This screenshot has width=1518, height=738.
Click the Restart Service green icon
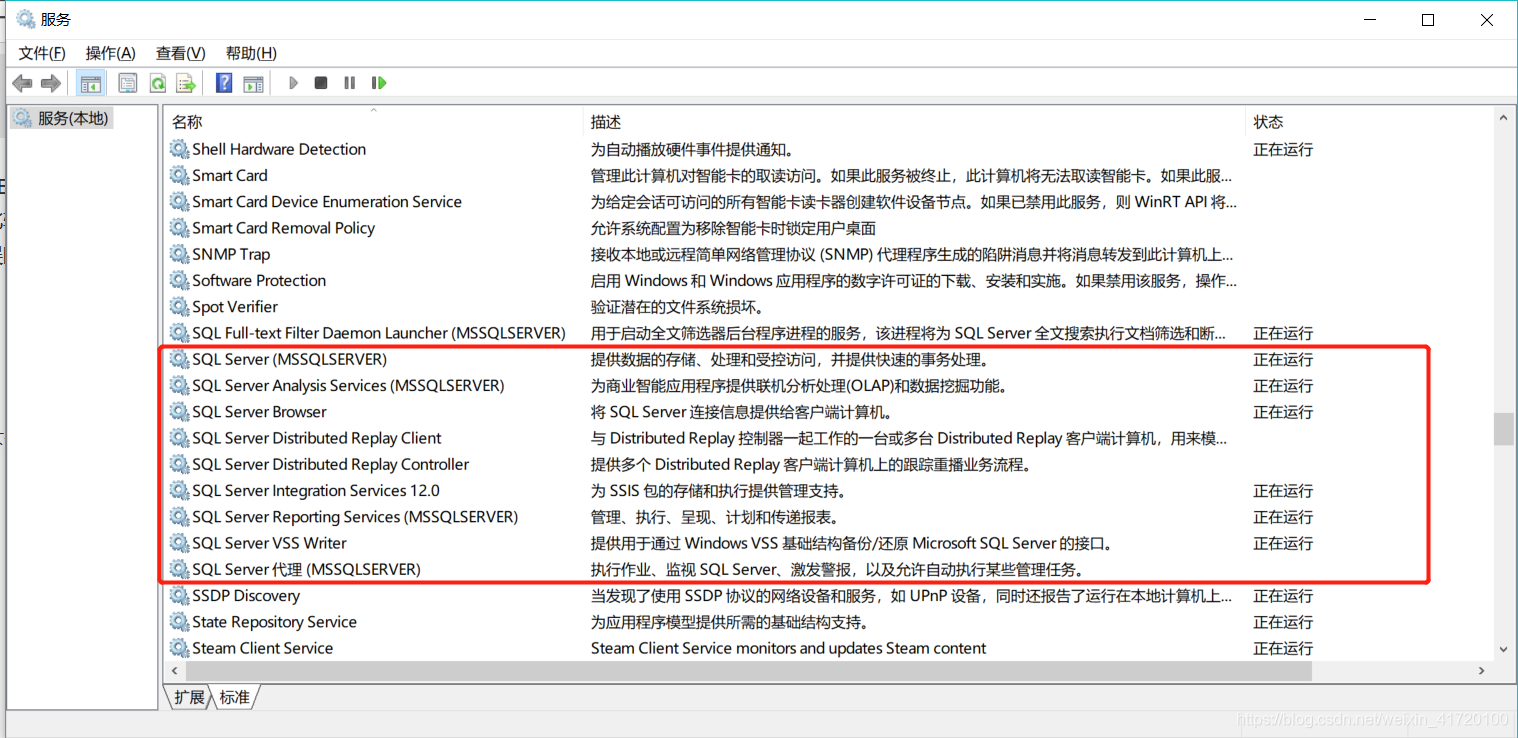point(379,83)
